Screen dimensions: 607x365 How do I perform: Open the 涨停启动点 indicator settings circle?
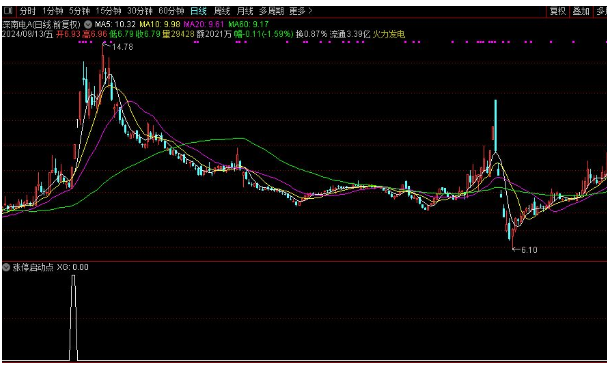point(6,267)
